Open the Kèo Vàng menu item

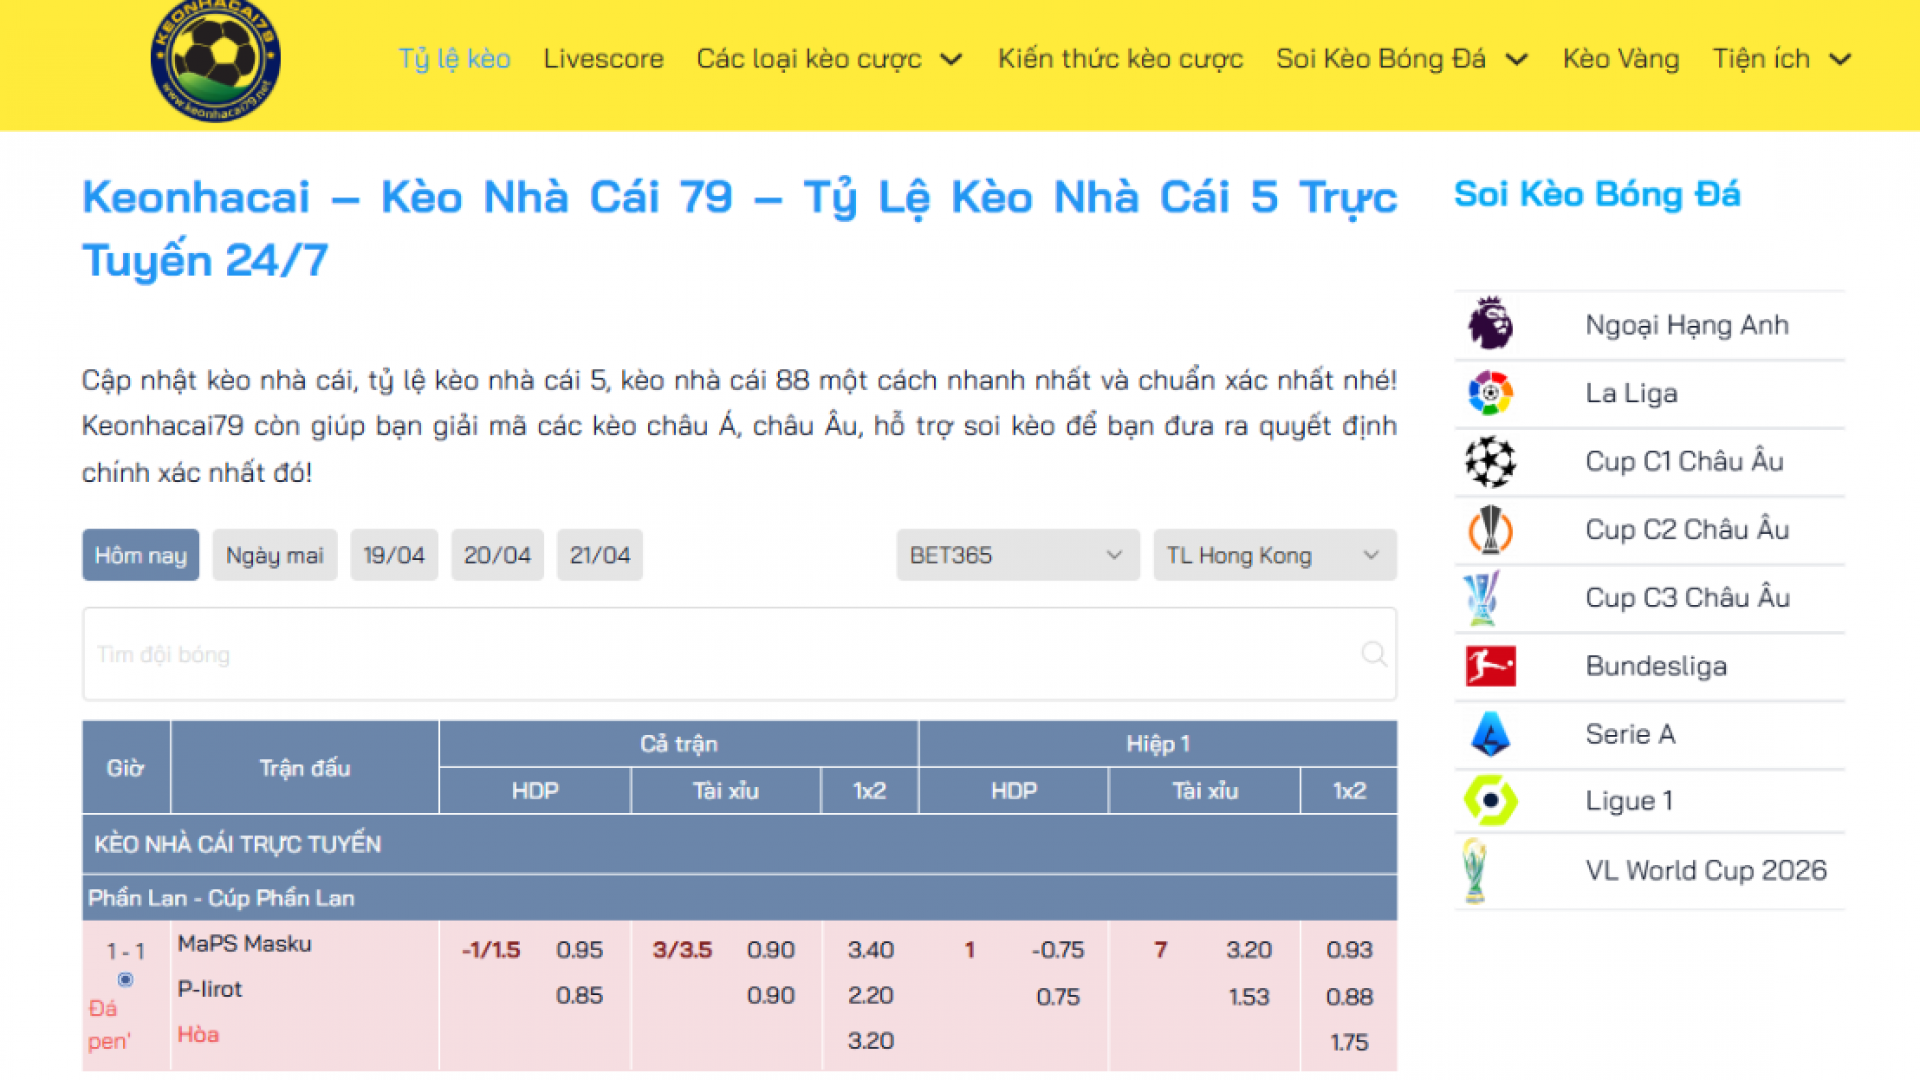tap(1620, 59)
